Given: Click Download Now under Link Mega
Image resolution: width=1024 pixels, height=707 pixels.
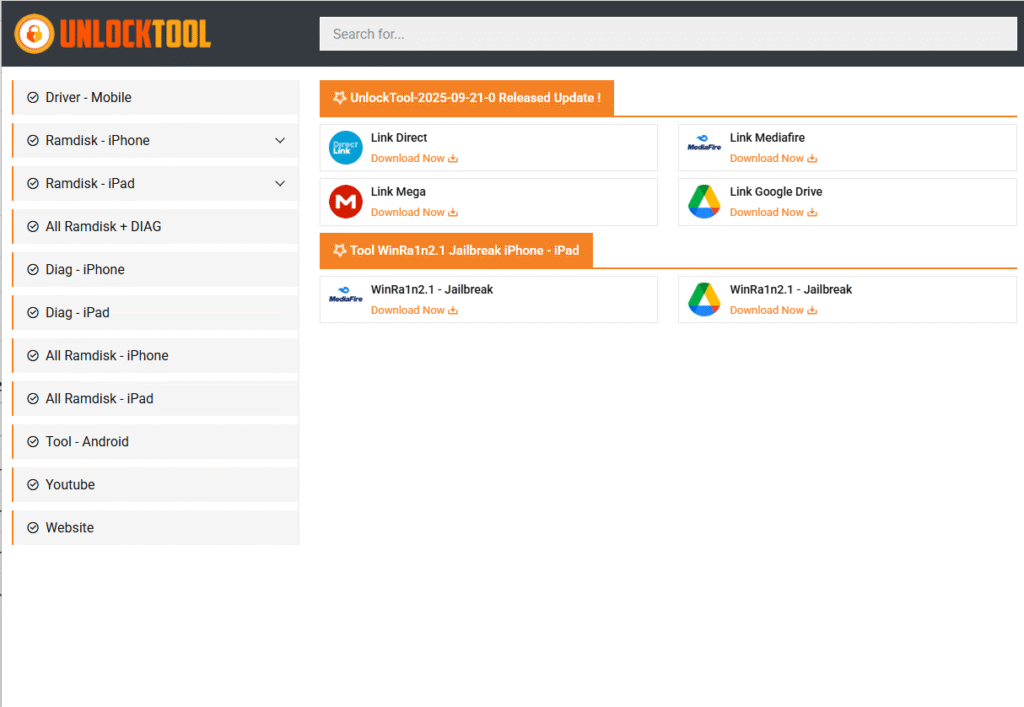Looking at the screenshot, I should point(413,212).
